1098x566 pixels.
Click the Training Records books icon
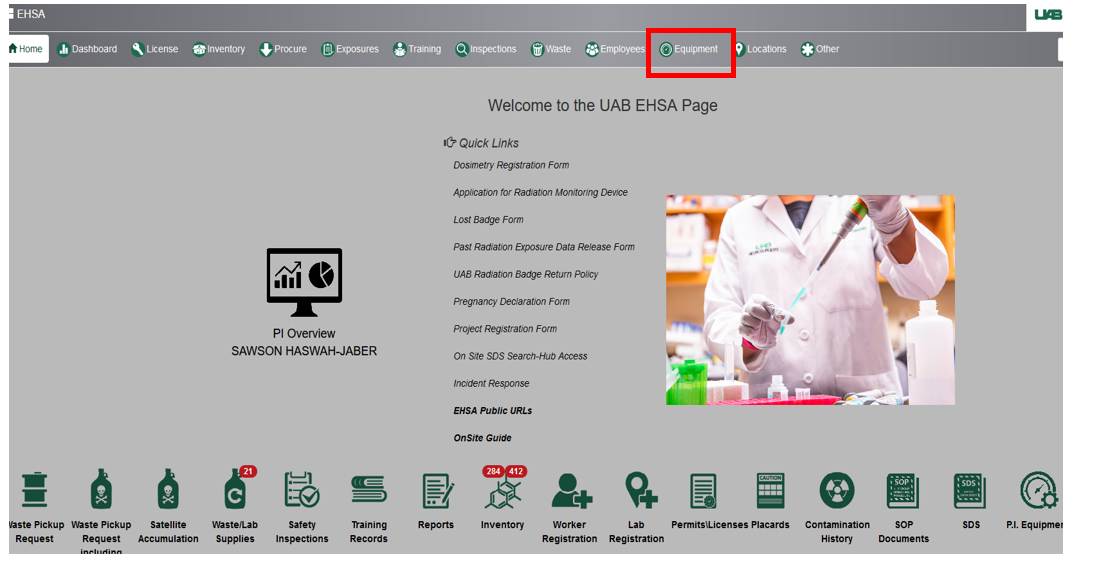tap(368, 491)
